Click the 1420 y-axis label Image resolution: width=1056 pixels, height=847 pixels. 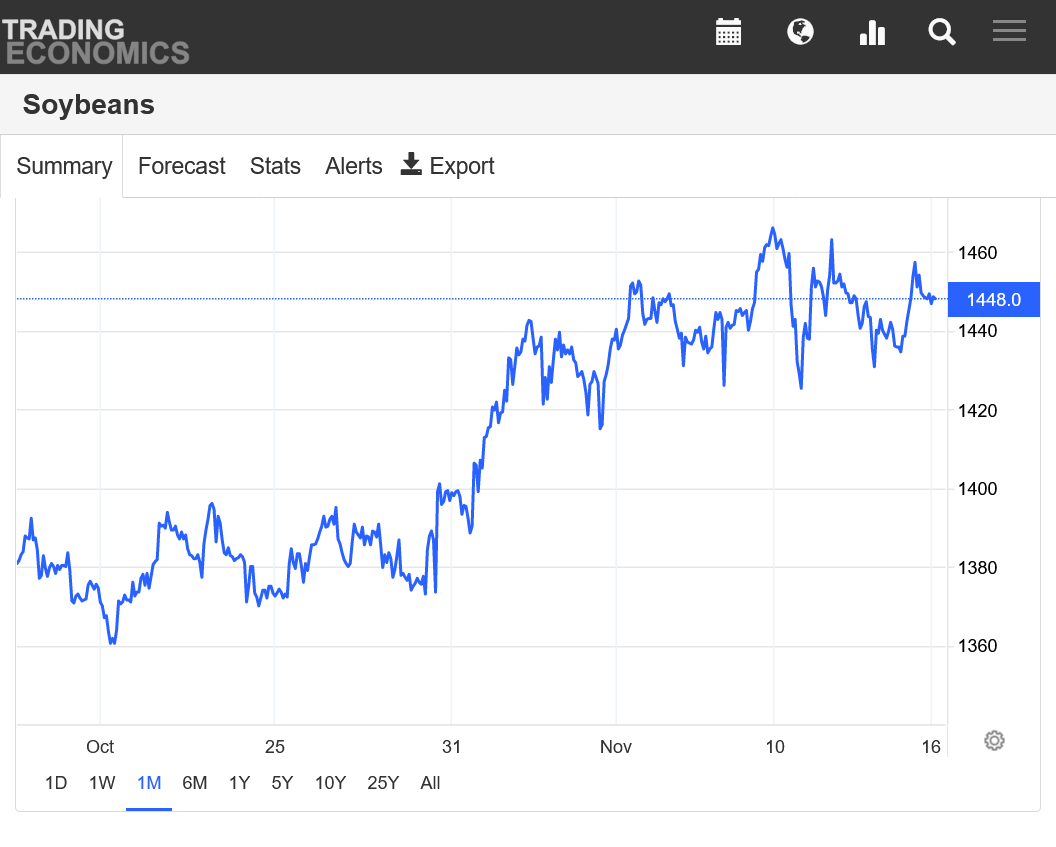click(977, 411)
